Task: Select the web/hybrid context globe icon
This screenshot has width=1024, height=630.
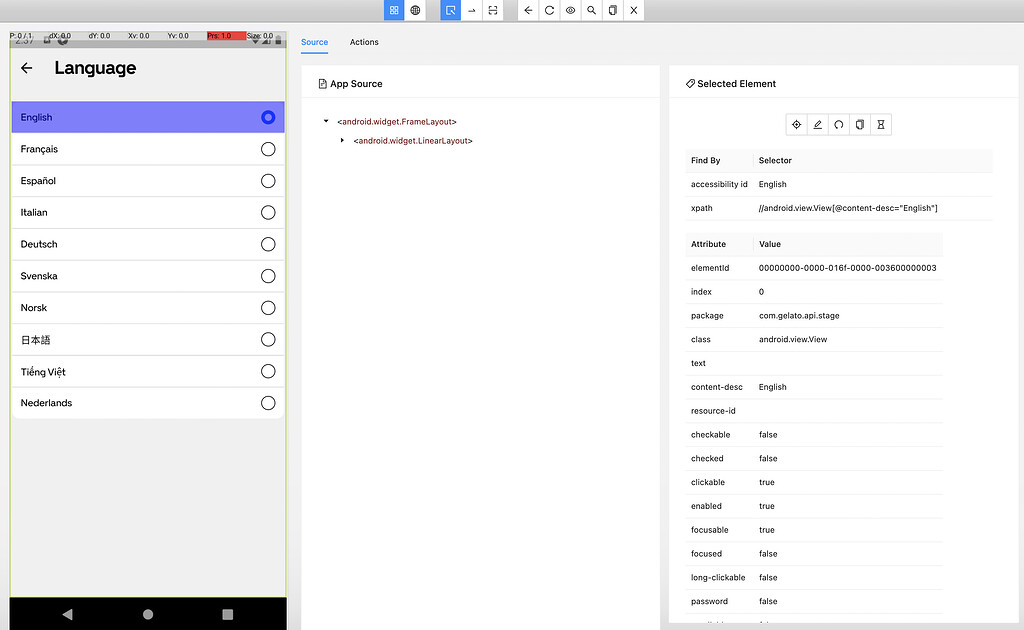Action: click(415, 10)
